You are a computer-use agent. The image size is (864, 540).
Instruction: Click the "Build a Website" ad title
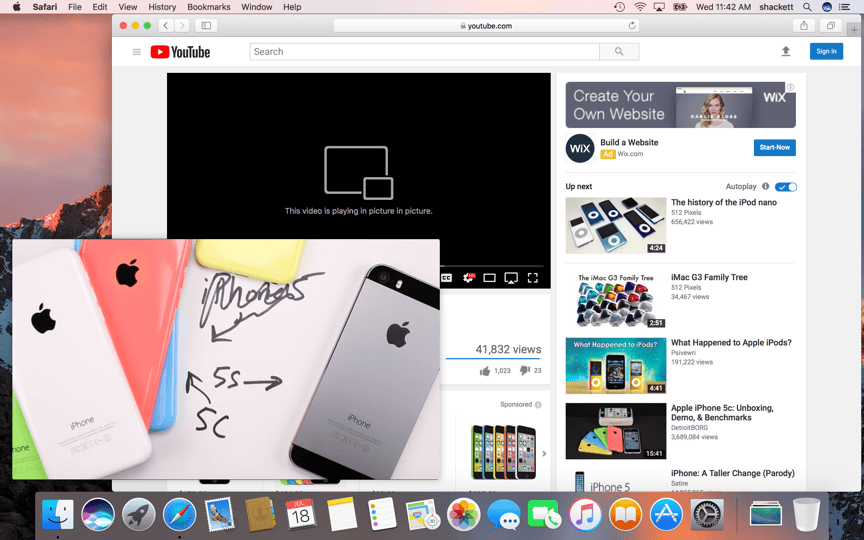[629, 142]
